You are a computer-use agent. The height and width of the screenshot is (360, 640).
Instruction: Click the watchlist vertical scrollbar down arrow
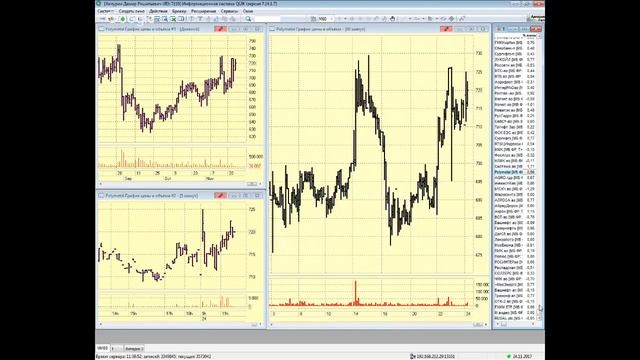pyautogui.click(x=539, y=318)
